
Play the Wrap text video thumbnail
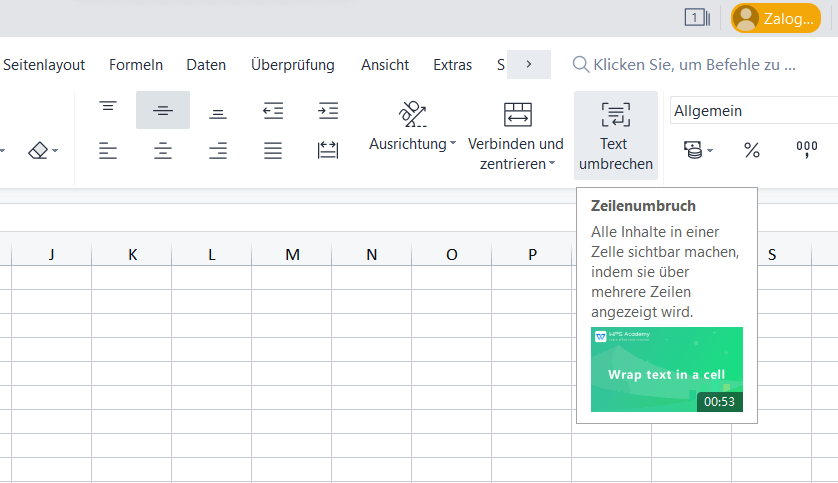(x=666, y=369)
